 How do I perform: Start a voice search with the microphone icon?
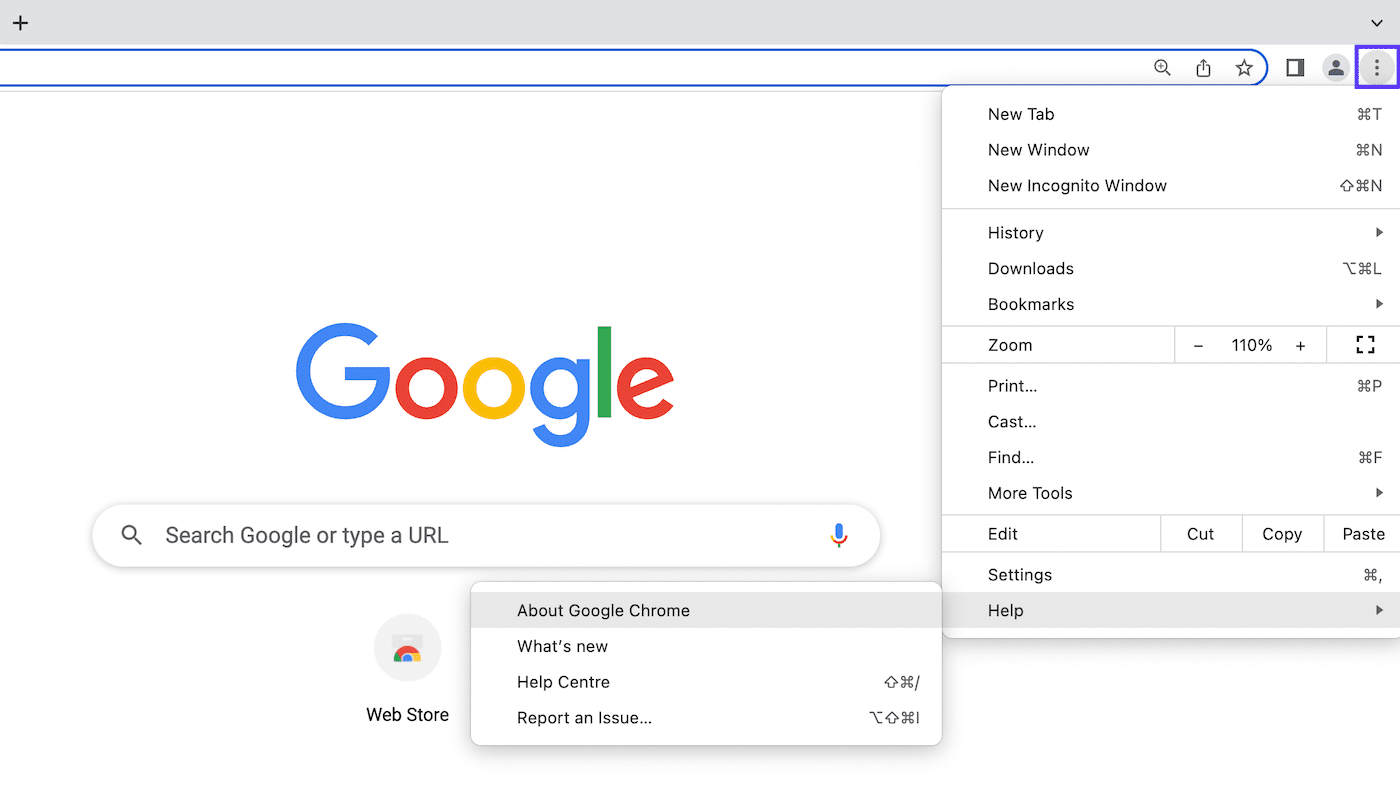coord(839,535)
